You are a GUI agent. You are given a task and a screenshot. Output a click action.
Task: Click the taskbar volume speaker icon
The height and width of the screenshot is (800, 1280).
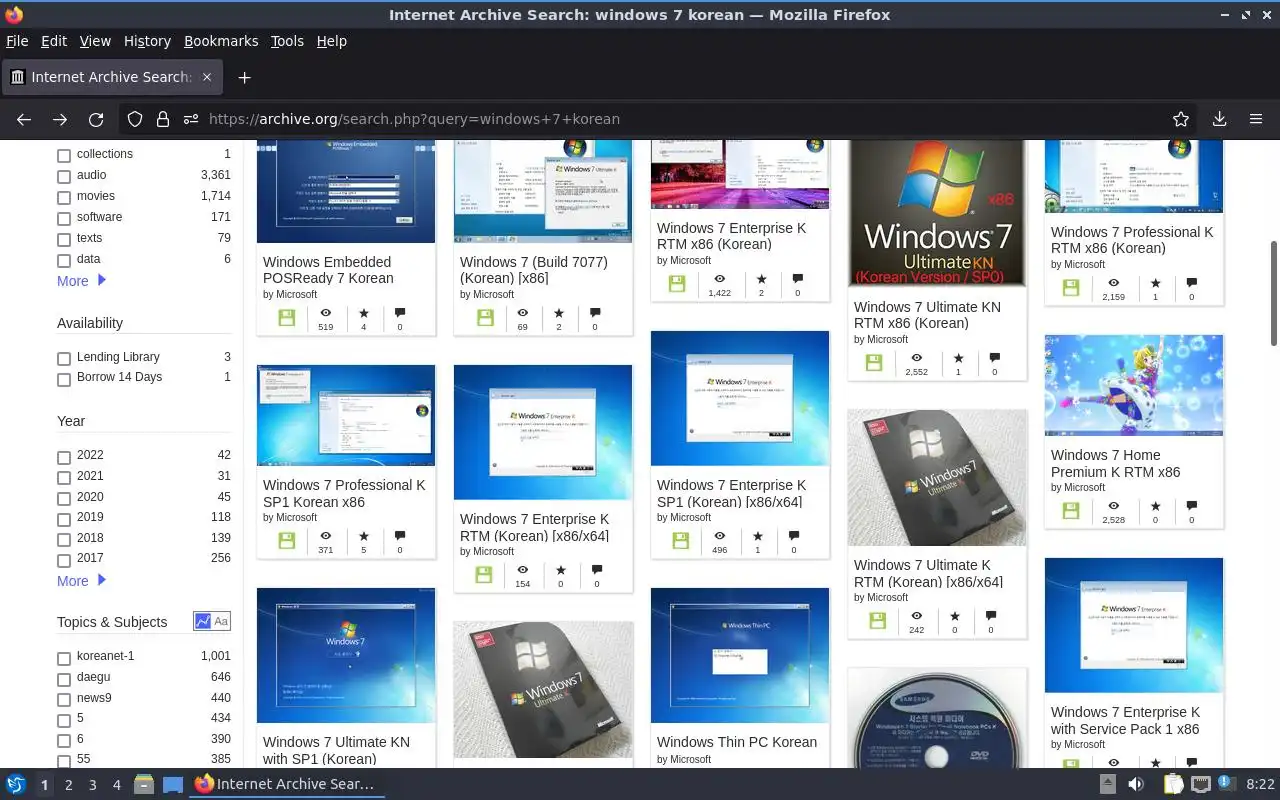point(1136,784)
